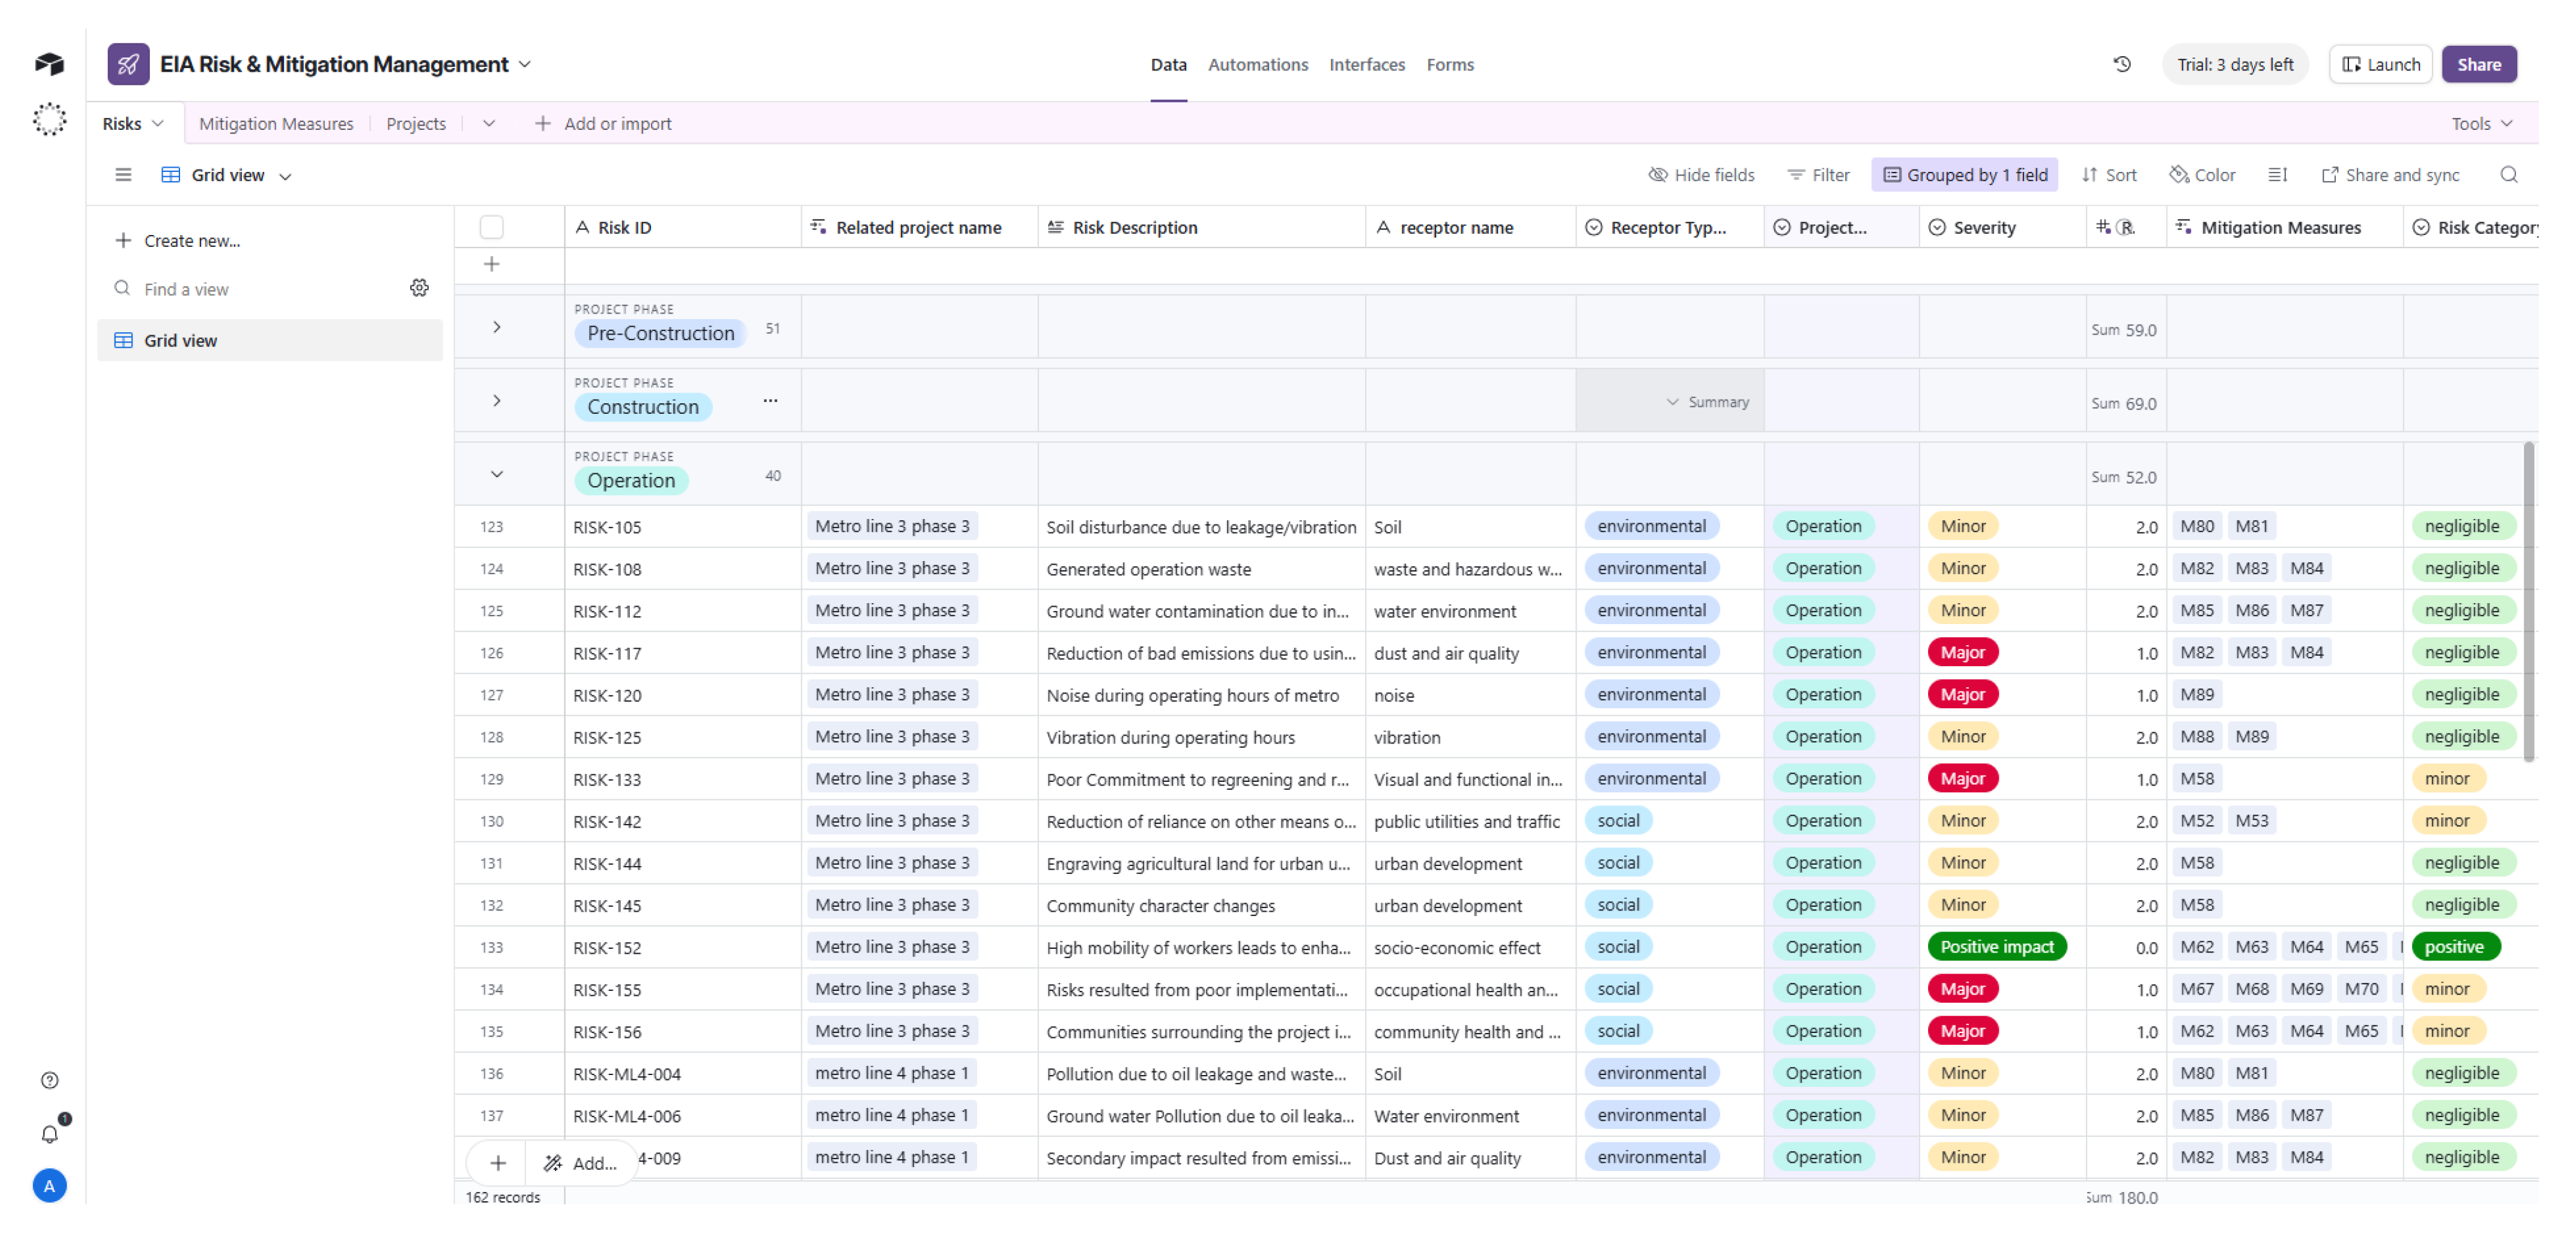Click the rocket base icon

[x=128, y=64]
